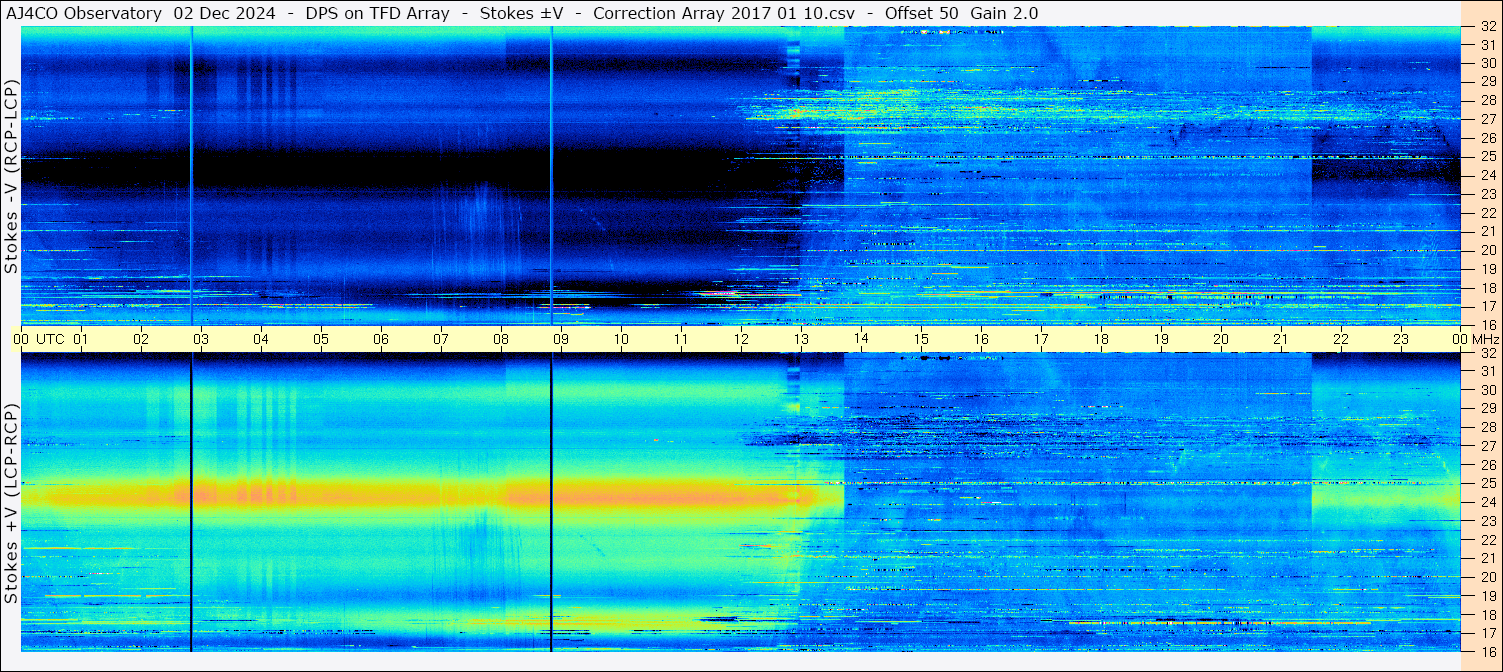Select the 09 hour mark on time axis
1503x672 pixels.
[561, 339]
